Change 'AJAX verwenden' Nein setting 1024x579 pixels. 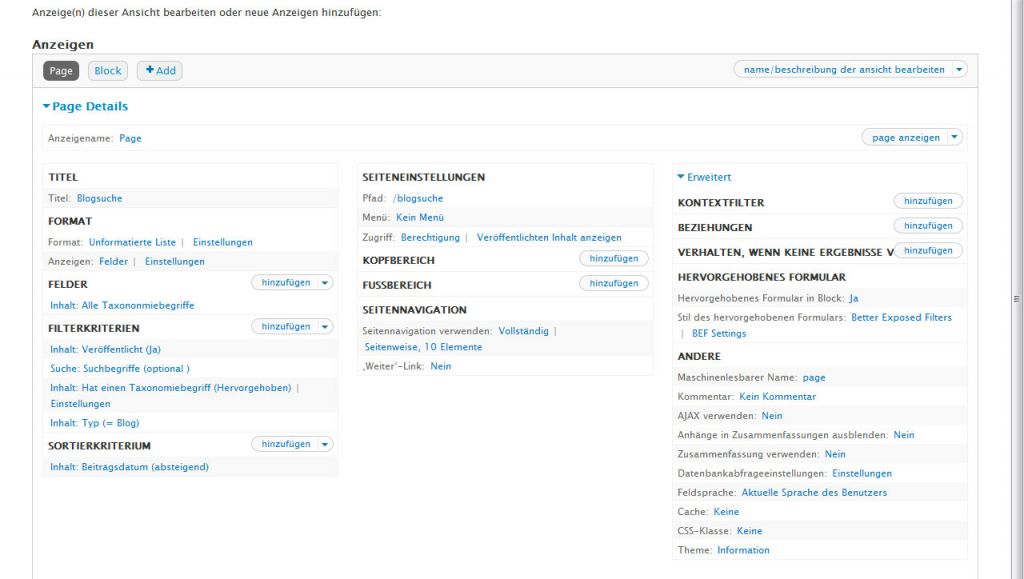771,414
